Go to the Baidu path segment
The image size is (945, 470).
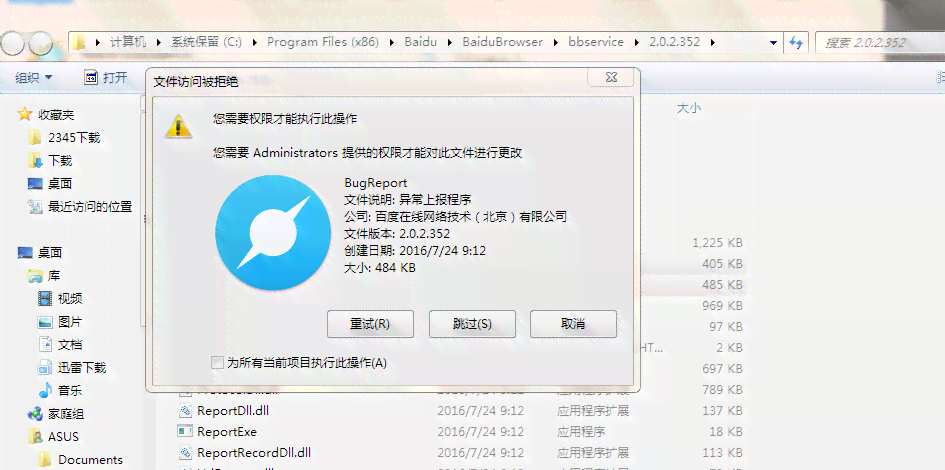click(x=421, y=42)
